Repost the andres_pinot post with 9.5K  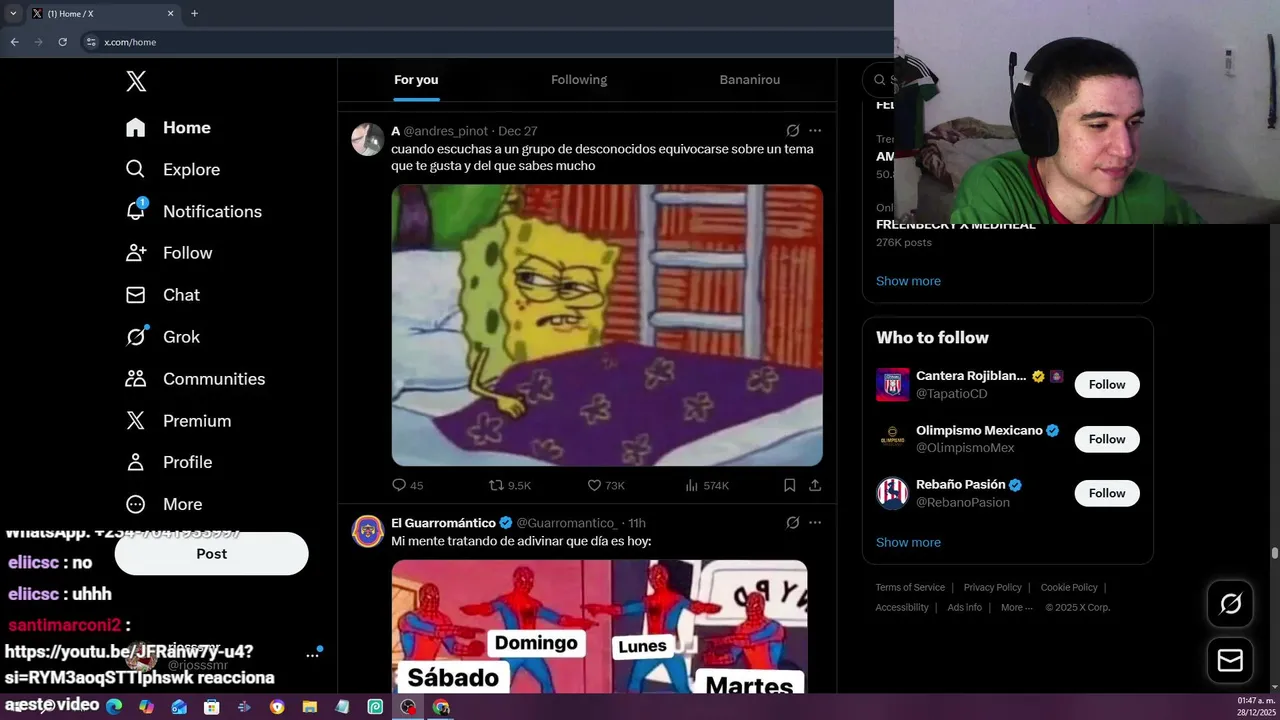(509, 485)
